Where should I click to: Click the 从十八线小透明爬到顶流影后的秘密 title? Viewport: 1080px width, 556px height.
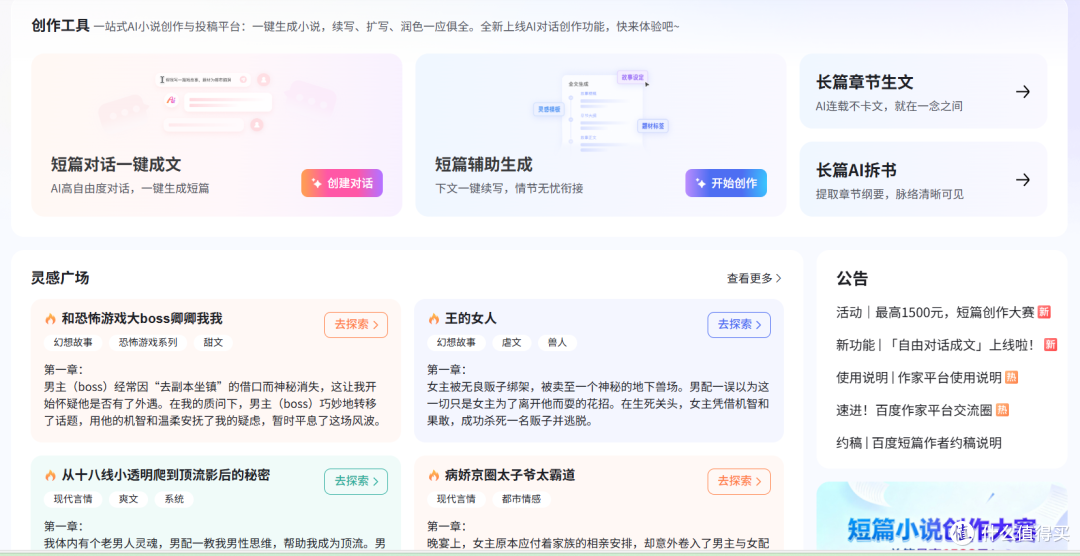[165, 475]
